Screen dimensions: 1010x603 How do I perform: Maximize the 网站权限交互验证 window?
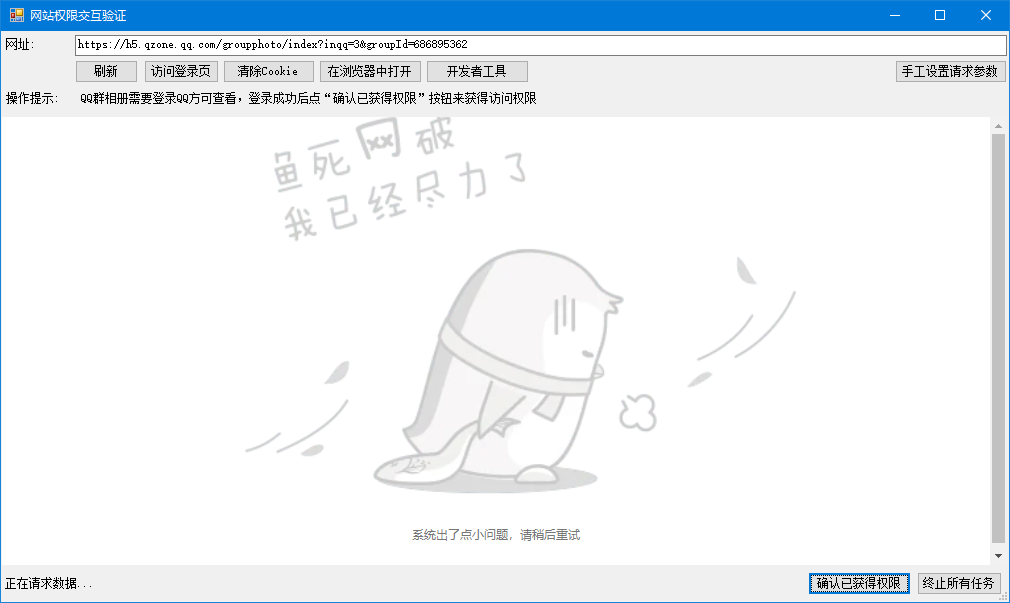[x=940, y=15]
